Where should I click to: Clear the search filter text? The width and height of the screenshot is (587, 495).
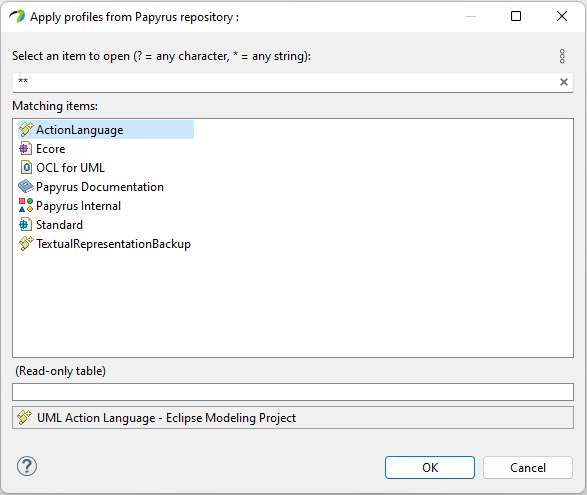click(563, 82)
